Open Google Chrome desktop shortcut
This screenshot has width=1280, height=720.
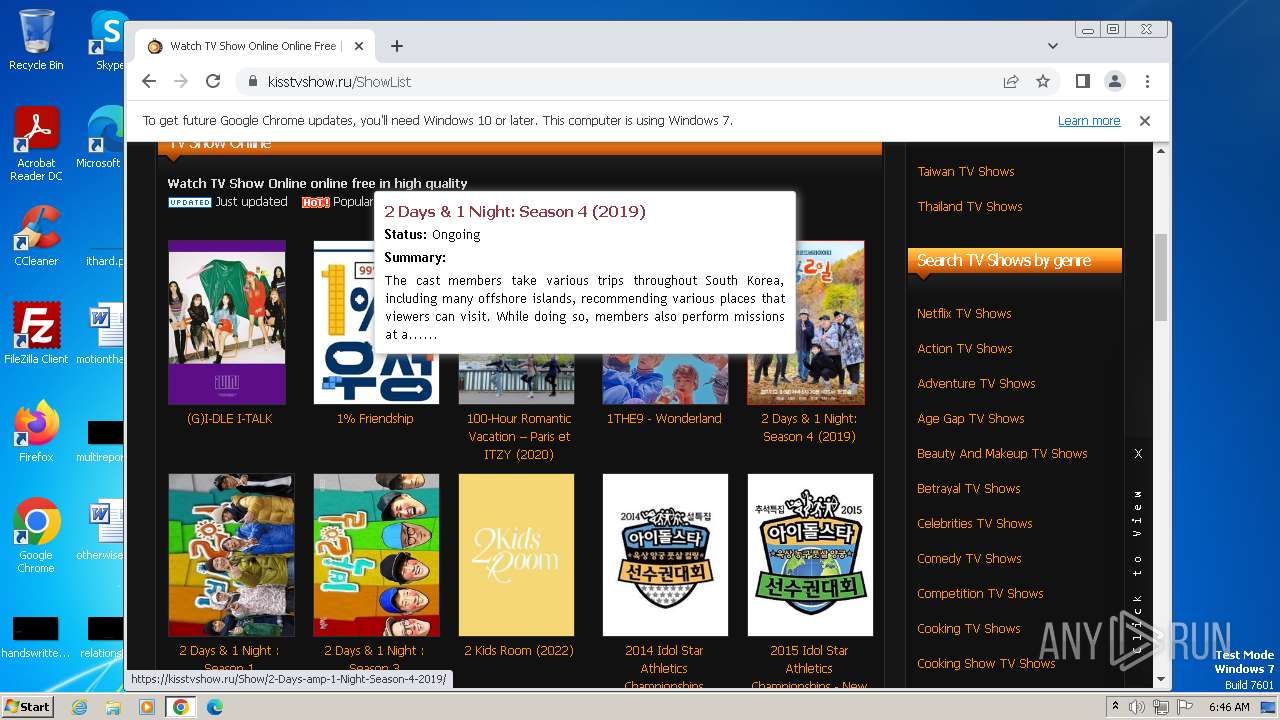tap(36, 536)
